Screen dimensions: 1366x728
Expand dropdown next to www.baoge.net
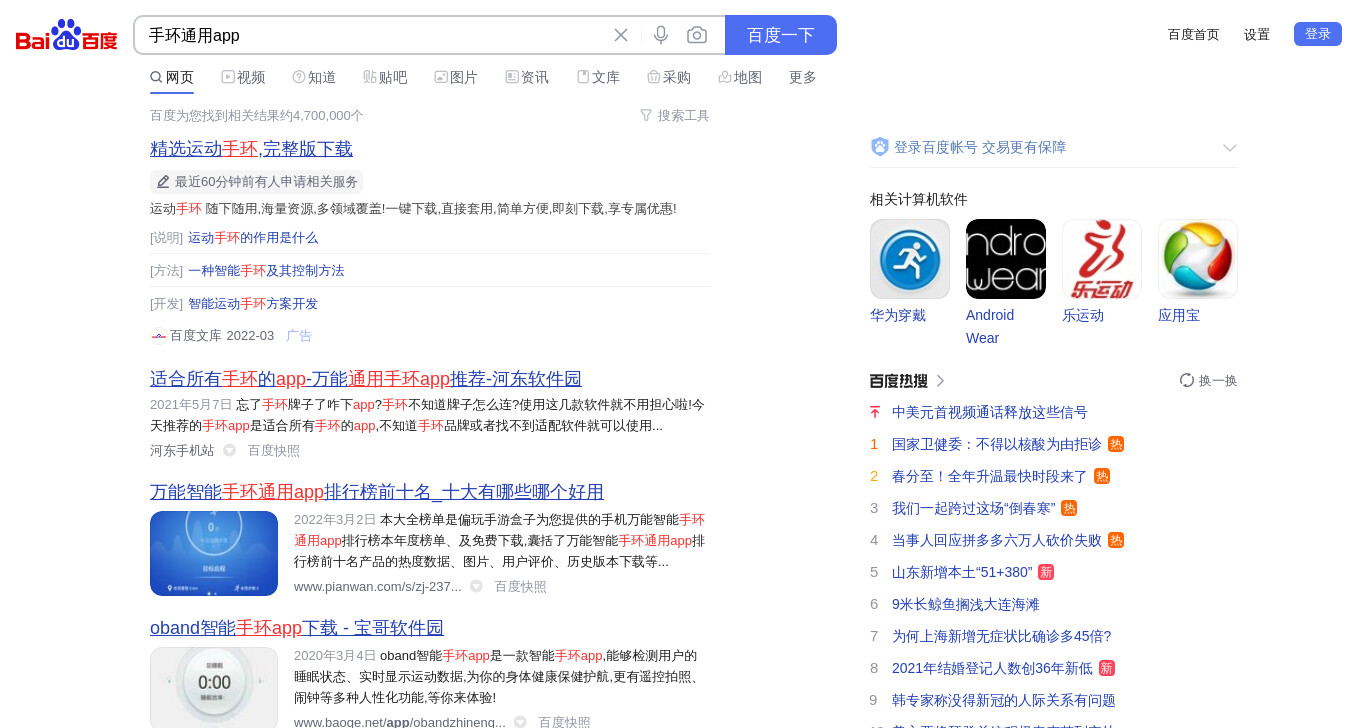click(x=521, y=723)
